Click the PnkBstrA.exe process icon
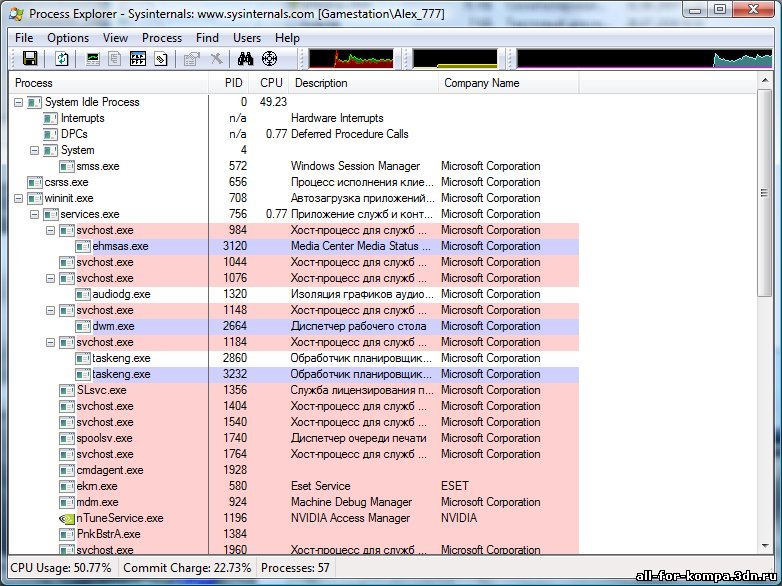782x586 pixels. point(67,535)
